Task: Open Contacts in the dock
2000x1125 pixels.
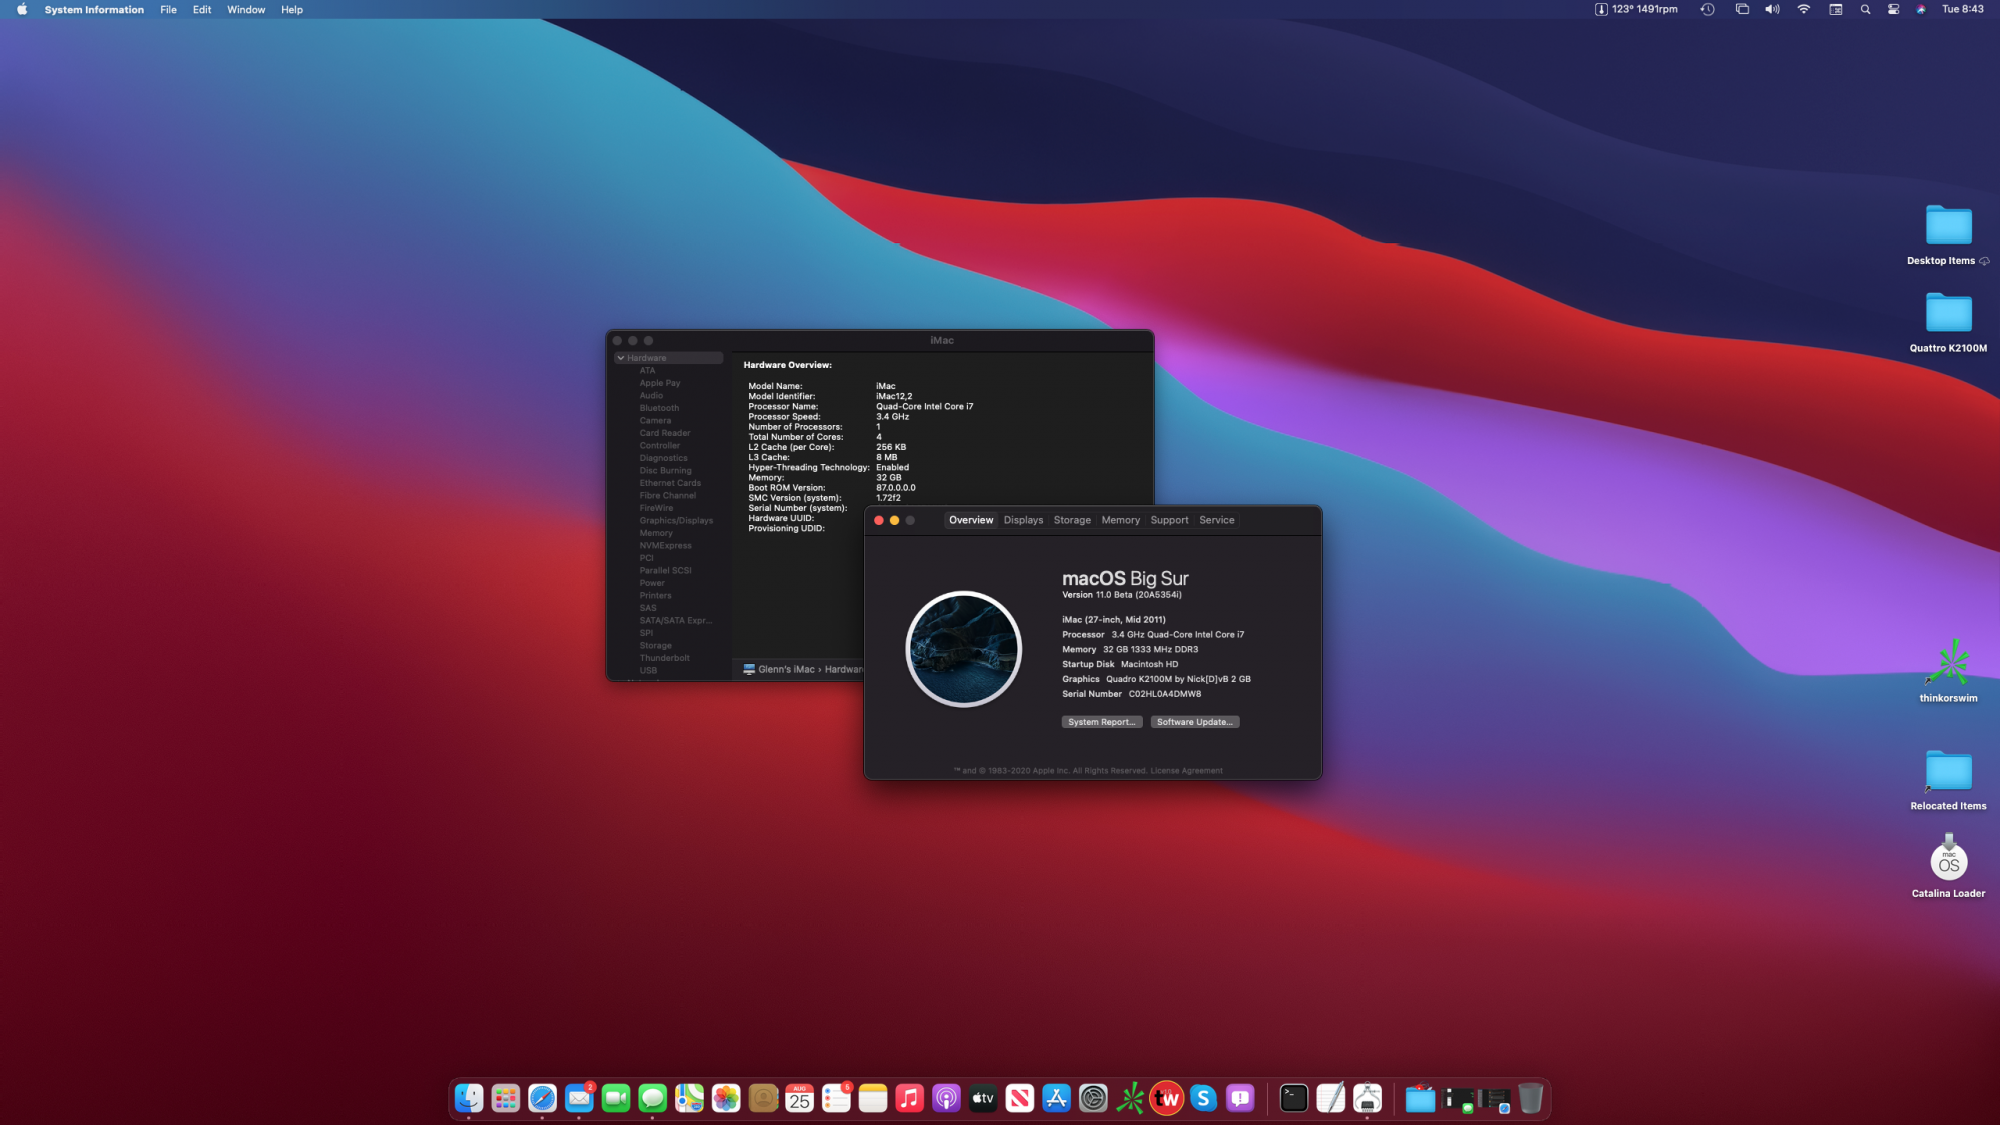Action: click(763, 1098)
